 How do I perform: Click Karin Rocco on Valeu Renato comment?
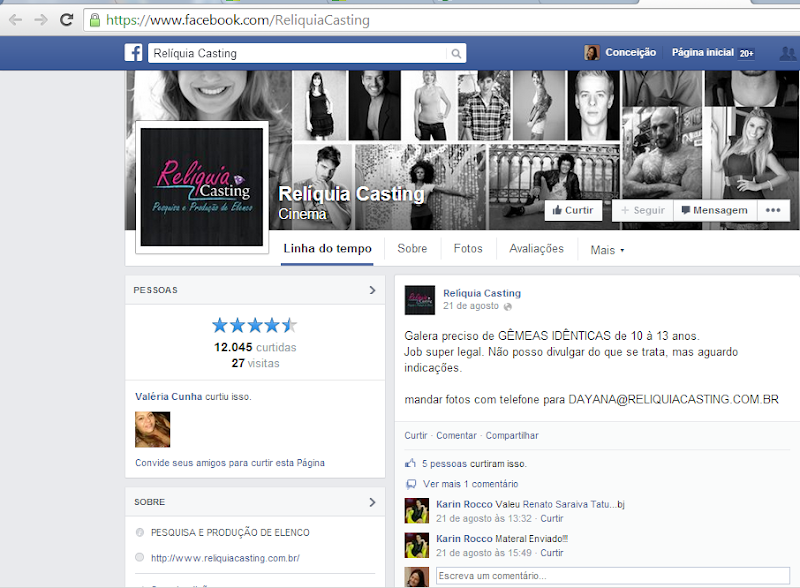pyautogui.click(x=464, y=504)
